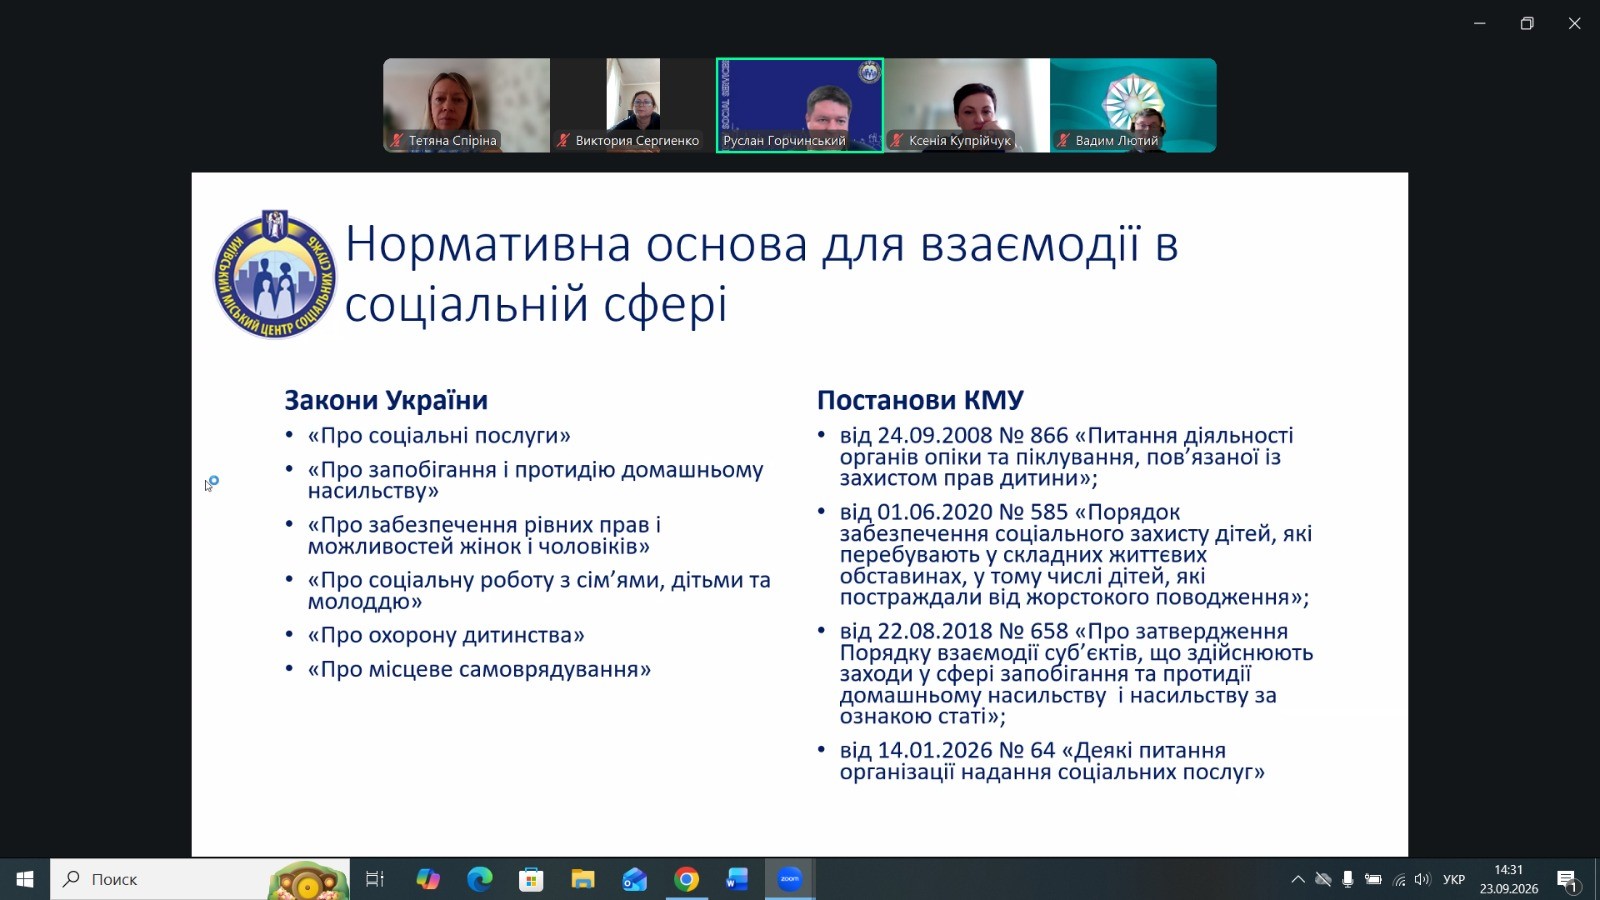Click the microphone tray icon
The image size is (1600, 900).
click(1348, 879)
